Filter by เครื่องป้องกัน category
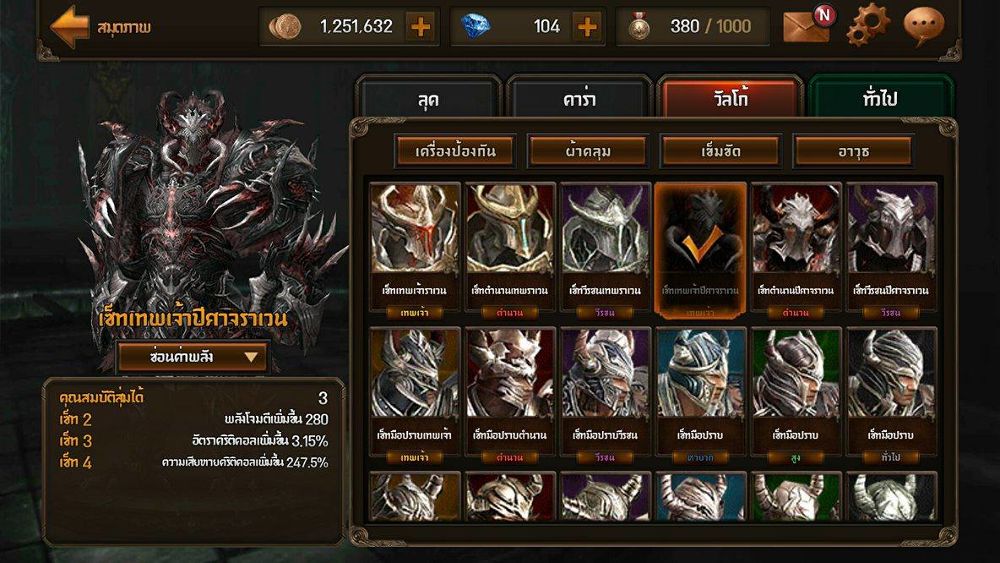The width and height of the screenshot is (1000, 563). point(455,151)
